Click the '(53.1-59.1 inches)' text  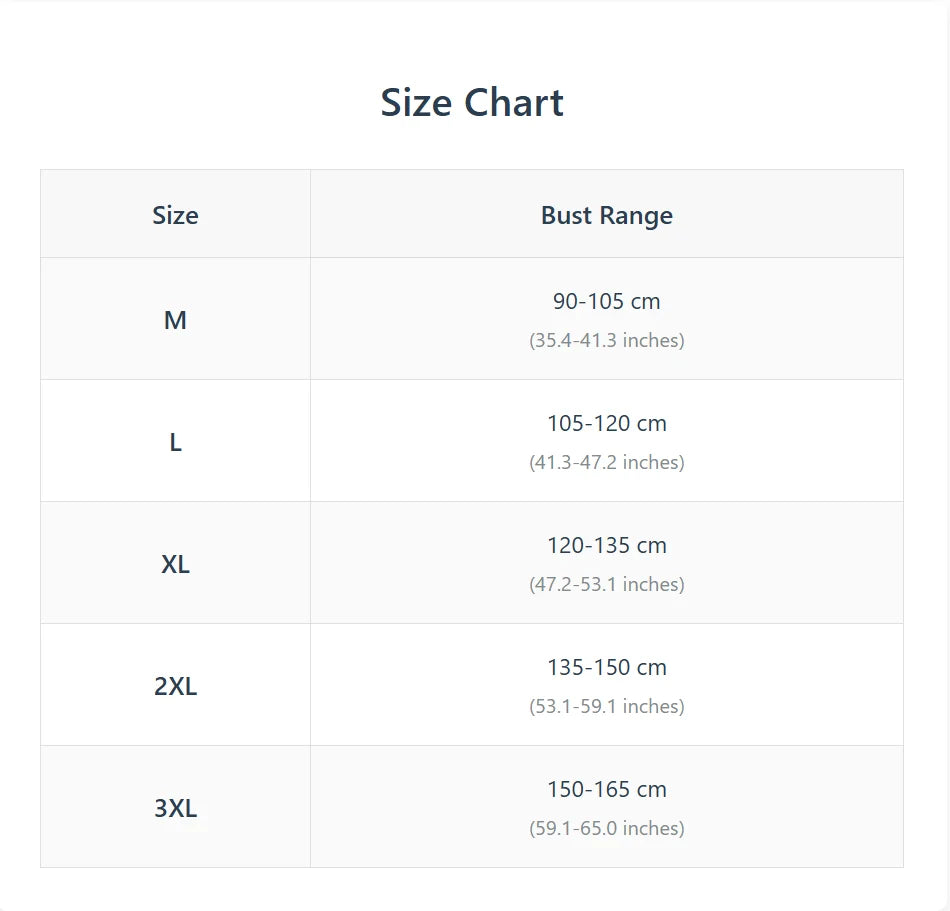pos(607,706)
